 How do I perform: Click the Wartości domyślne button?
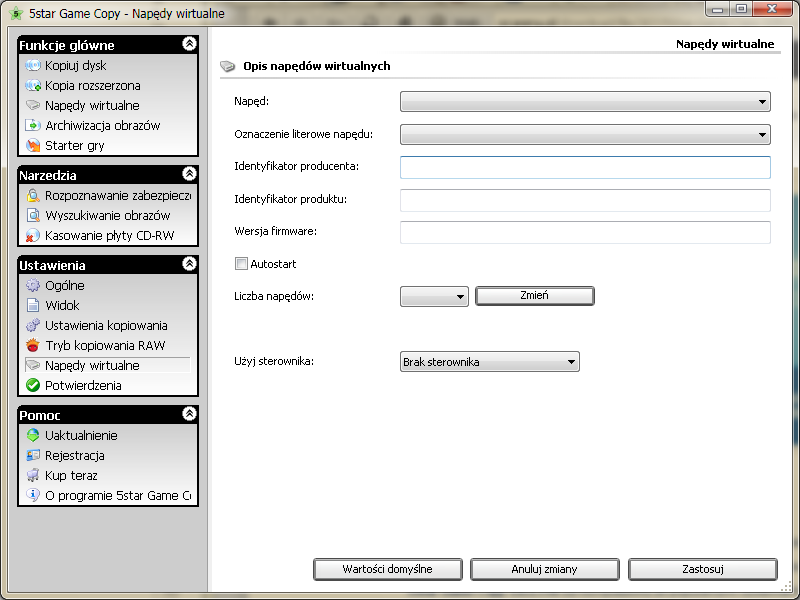[x=388, y=569]
